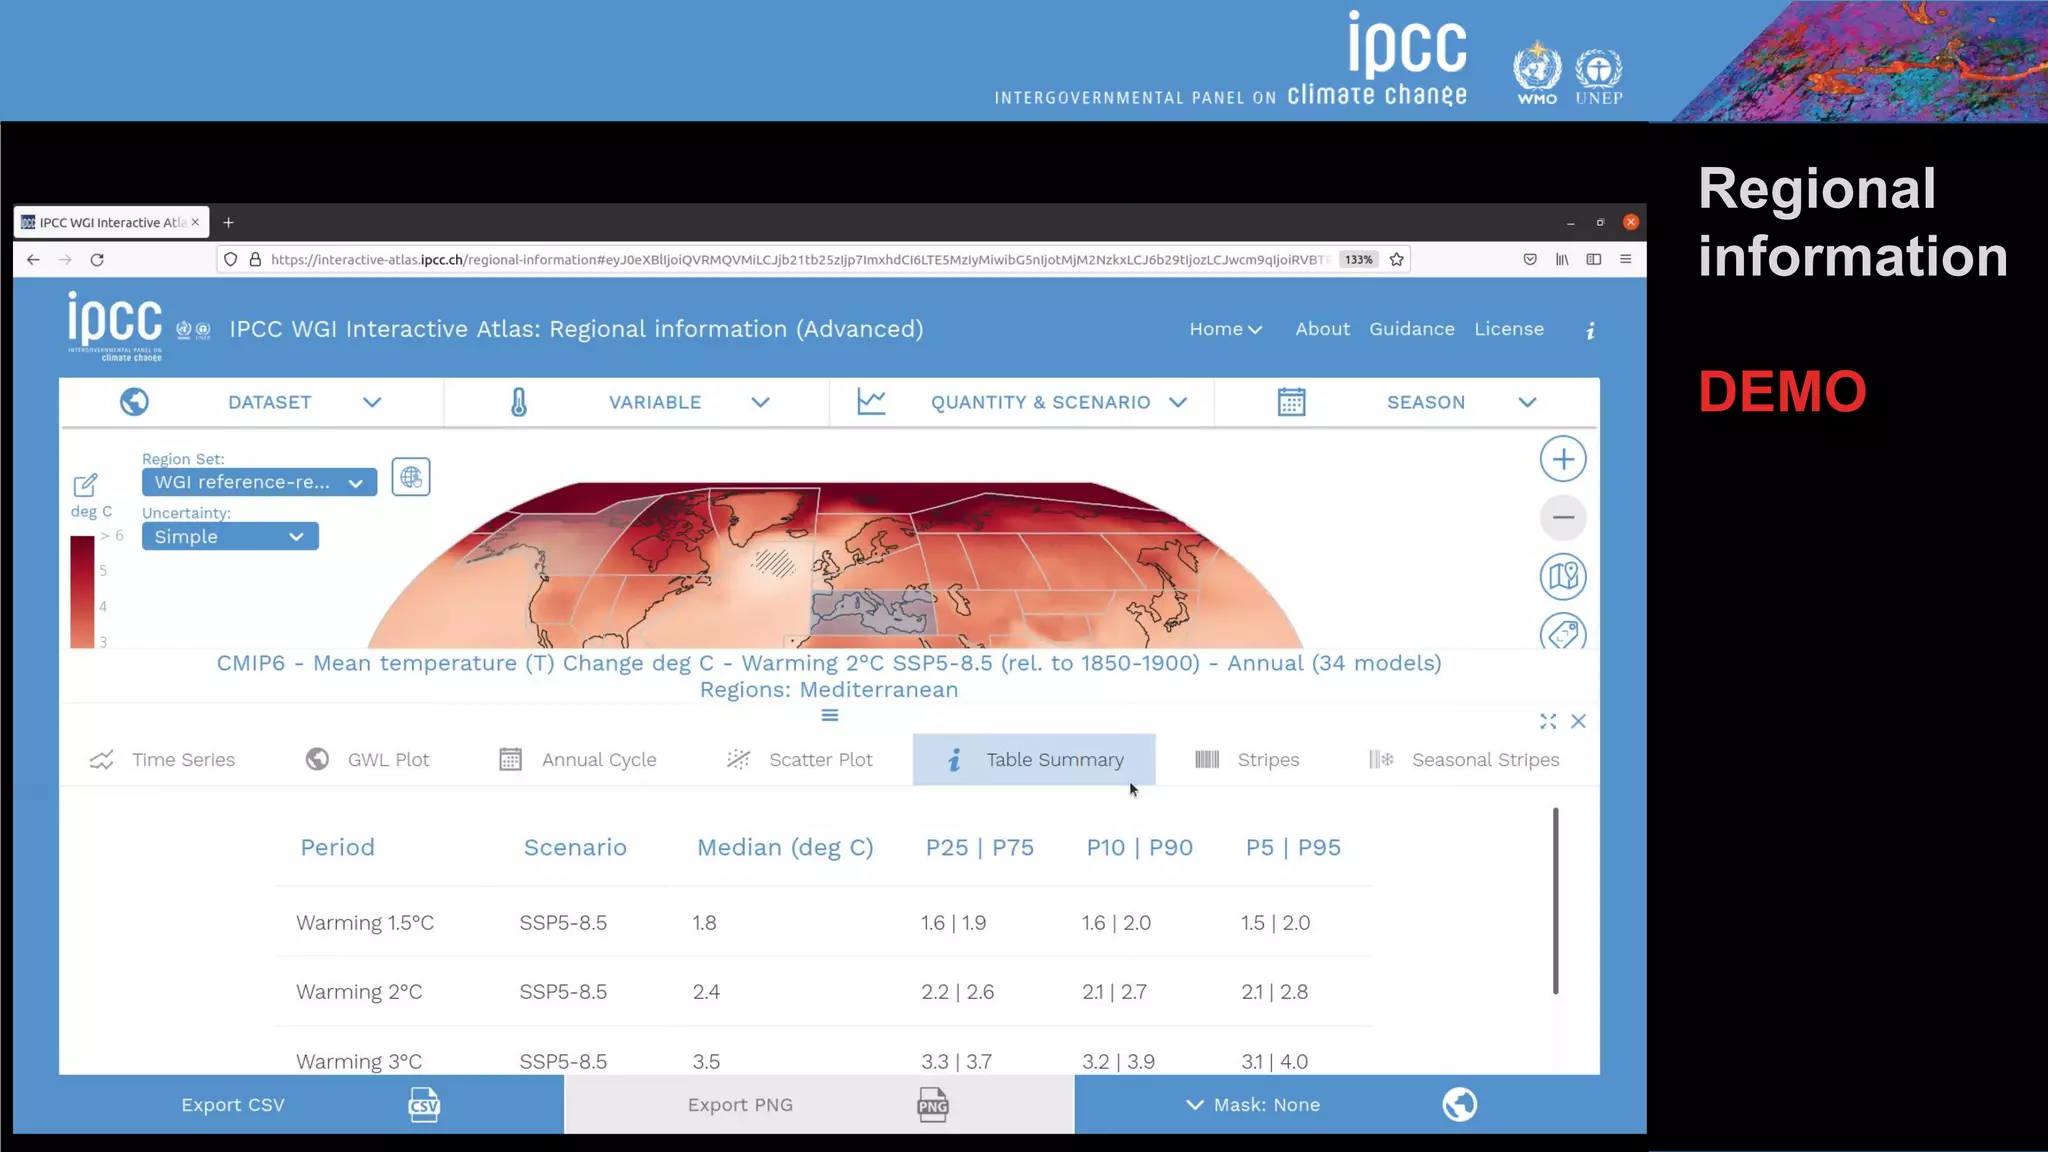The image size is (2048, 1152).
Task: Close the regional summary panel
Action: pyautogui.click(x=1578, y=721)
